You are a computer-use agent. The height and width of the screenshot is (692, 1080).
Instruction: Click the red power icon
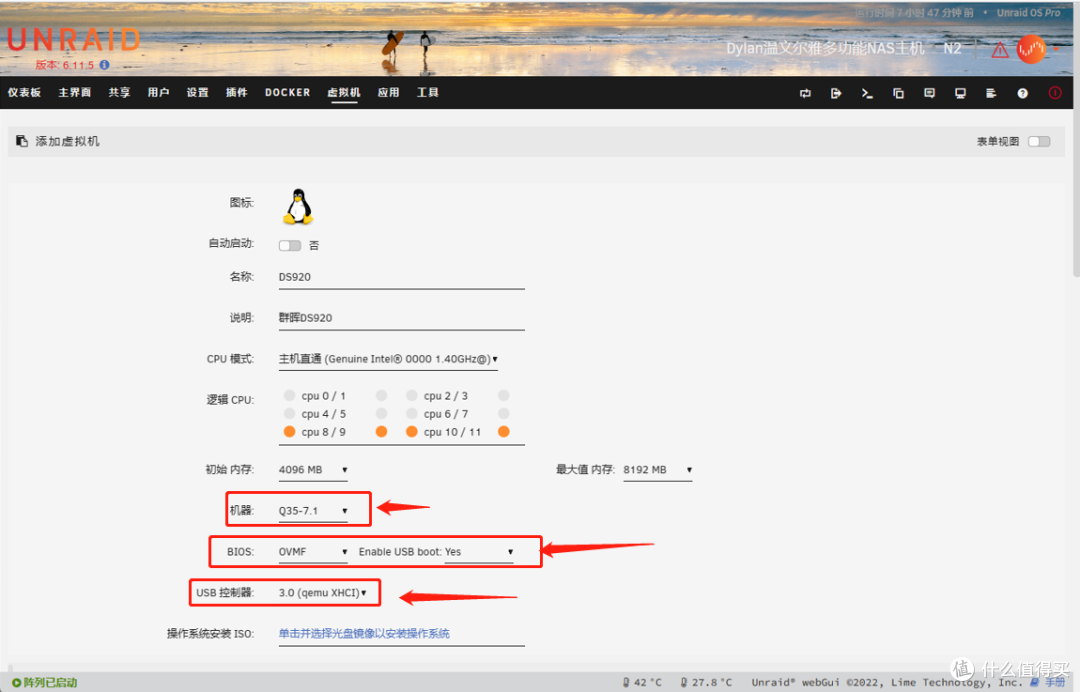[1055, 93]
